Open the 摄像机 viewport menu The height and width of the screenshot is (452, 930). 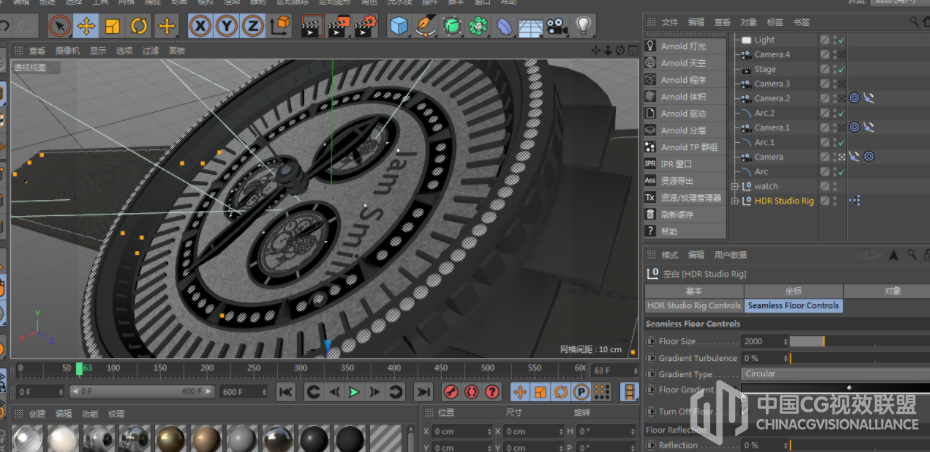coord(68,50)
